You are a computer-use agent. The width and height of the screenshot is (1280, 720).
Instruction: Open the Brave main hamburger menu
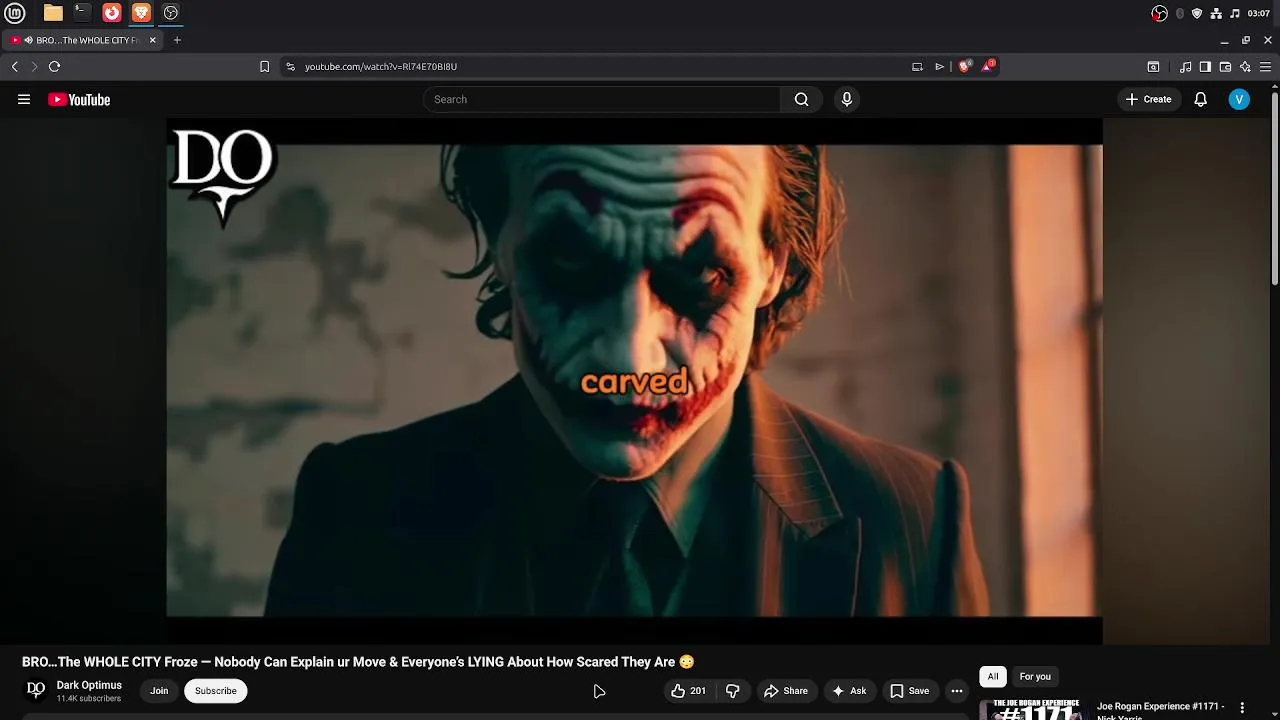click(1265, 66)
